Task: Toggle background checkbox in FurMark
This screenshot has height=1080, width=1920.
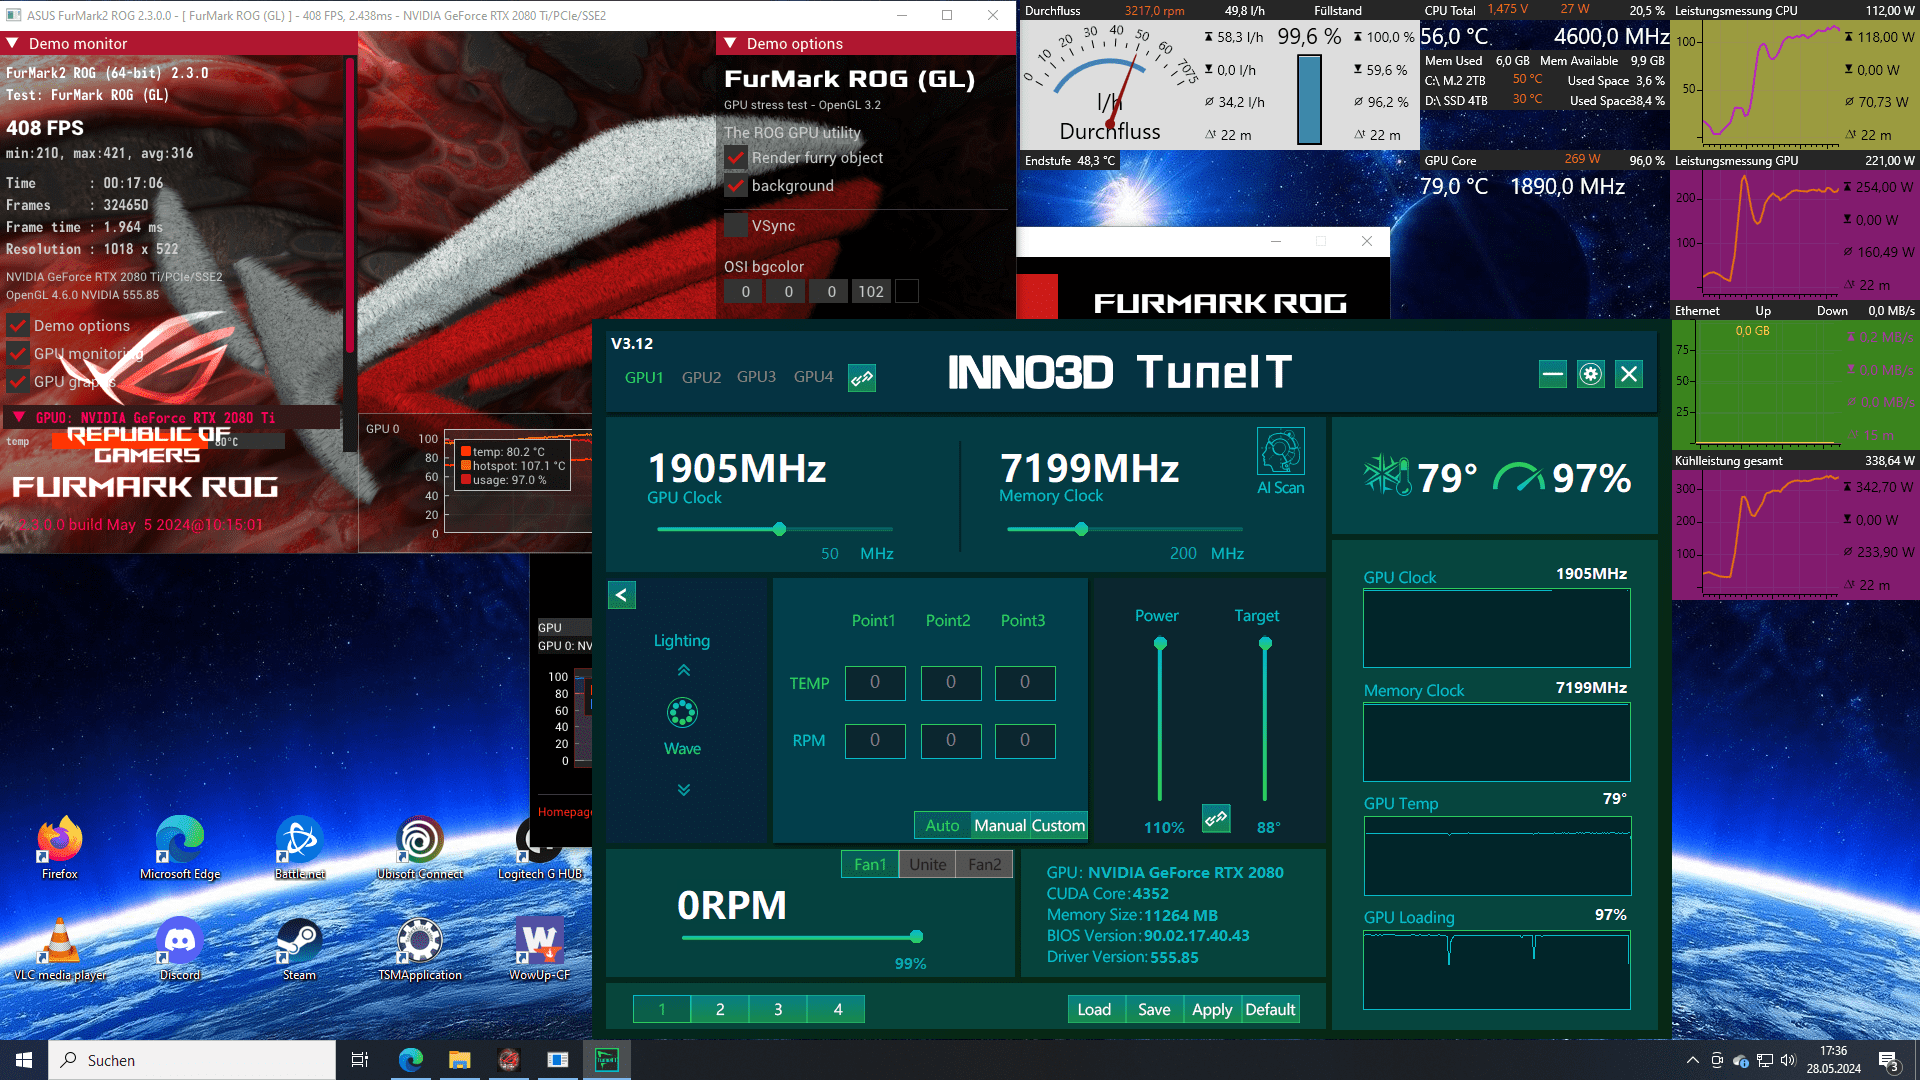Action: [736, 186]
